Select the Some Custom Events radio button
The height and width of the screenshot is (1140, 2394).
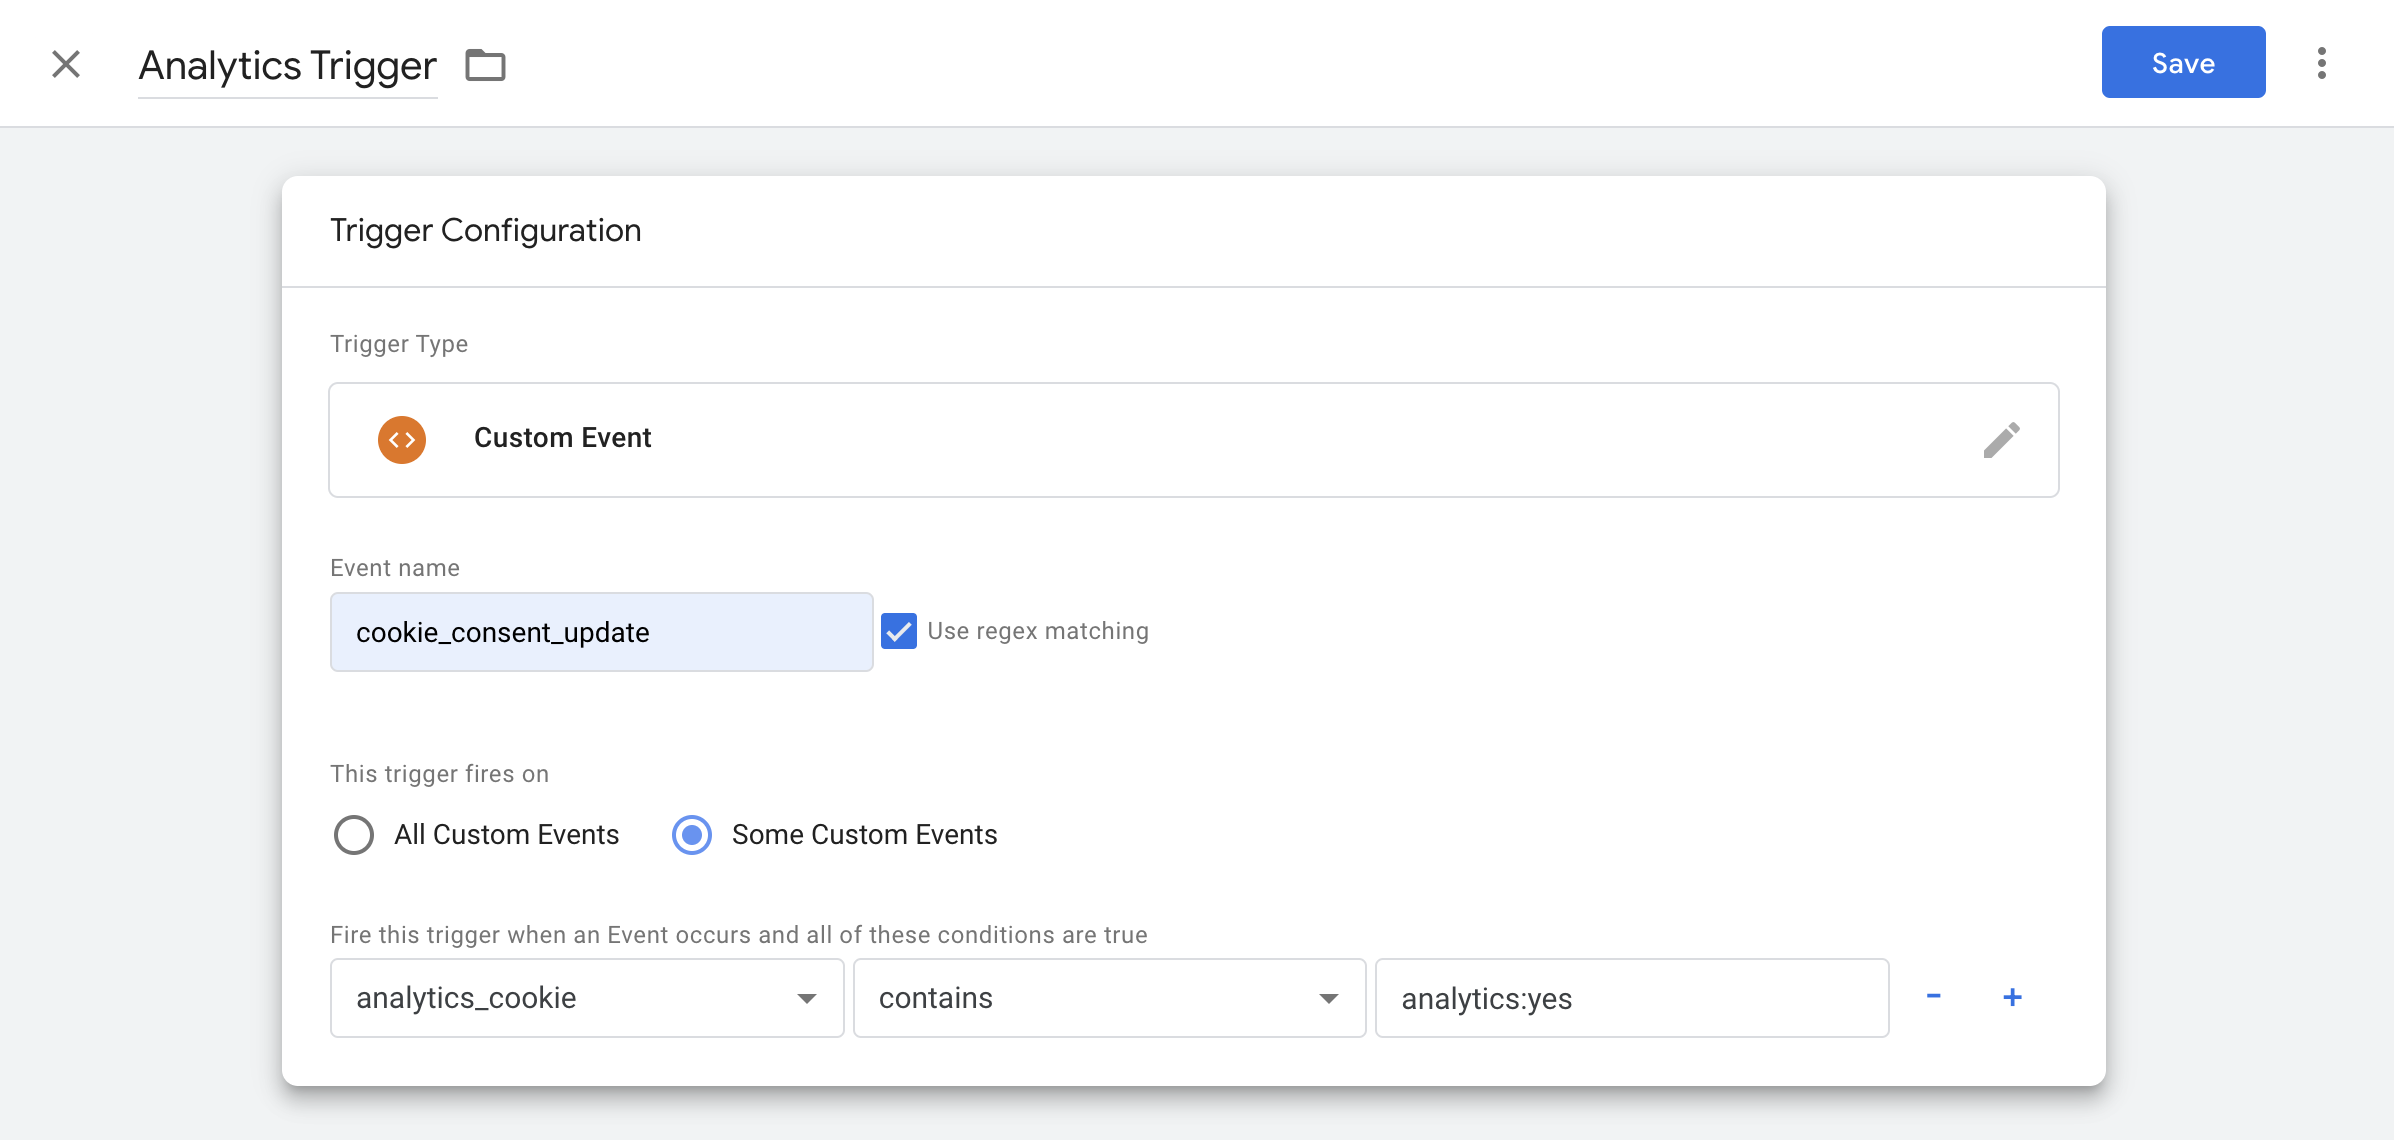[x=692, y=835]
